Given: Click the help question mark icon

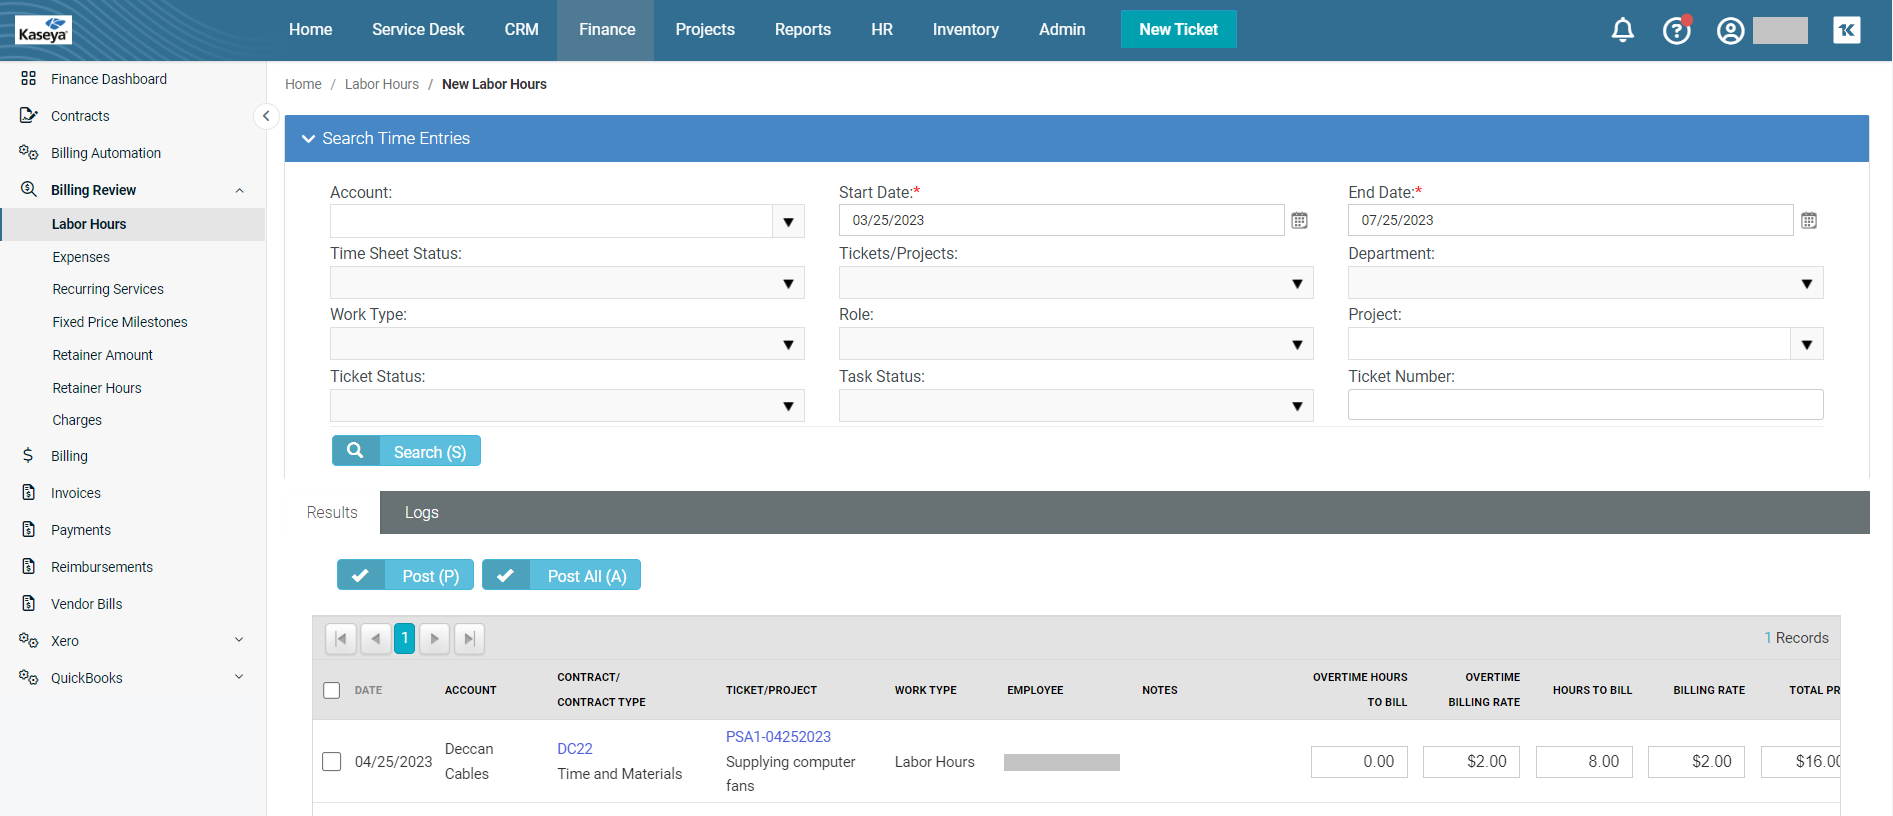Looking at the screenshot, I should [1676, 31].
